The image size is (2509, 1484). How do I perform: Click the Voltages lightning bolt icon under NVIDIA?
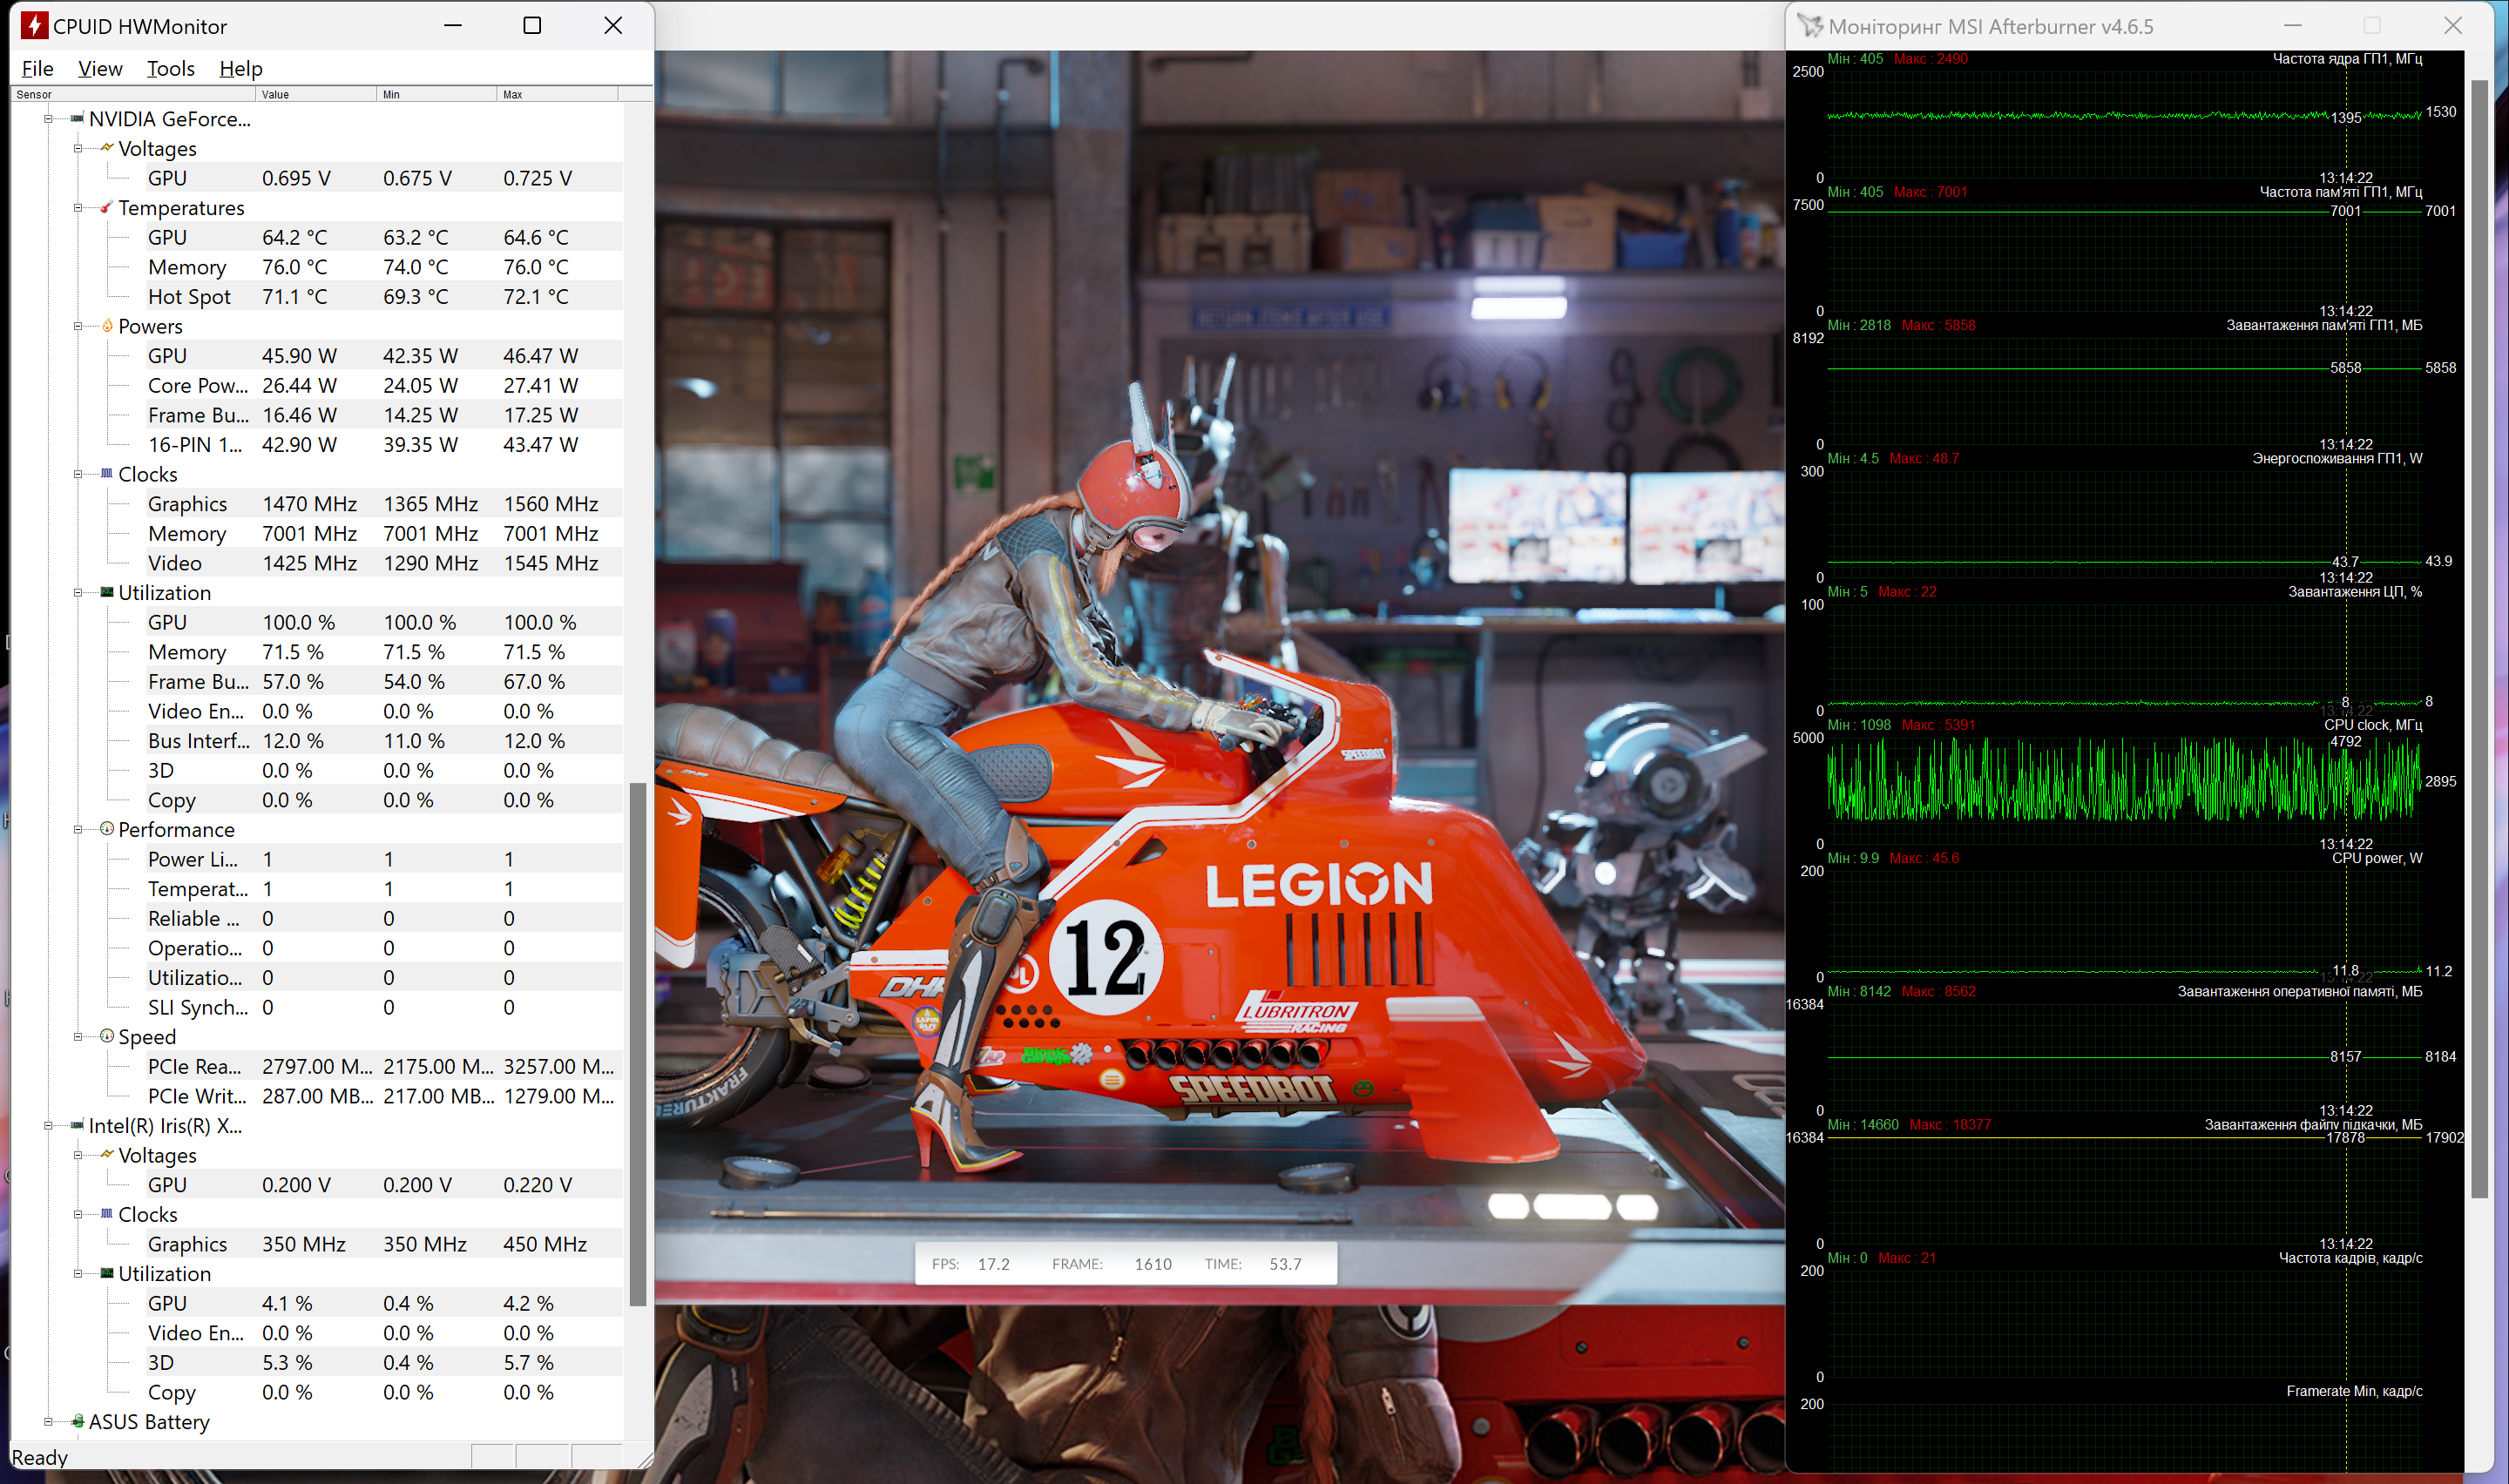pyautogui.click(x=107, y=148)
